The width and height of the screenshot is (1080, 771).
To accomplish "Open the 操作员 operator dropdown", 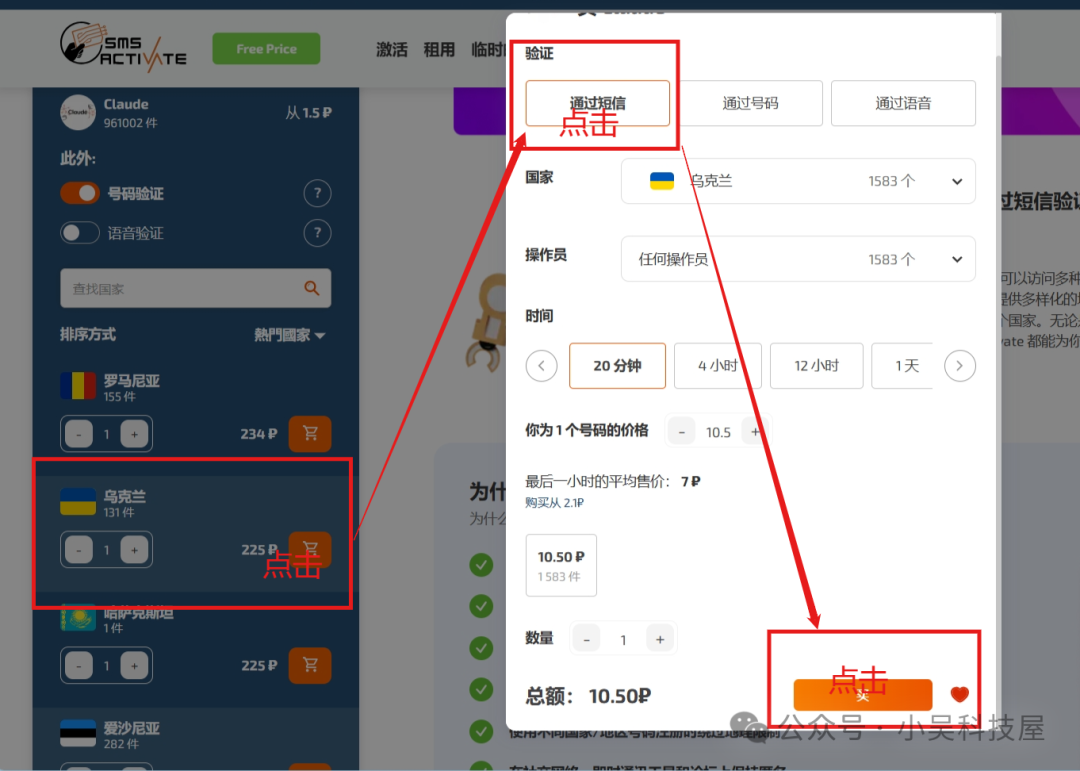I will (798, 259).
